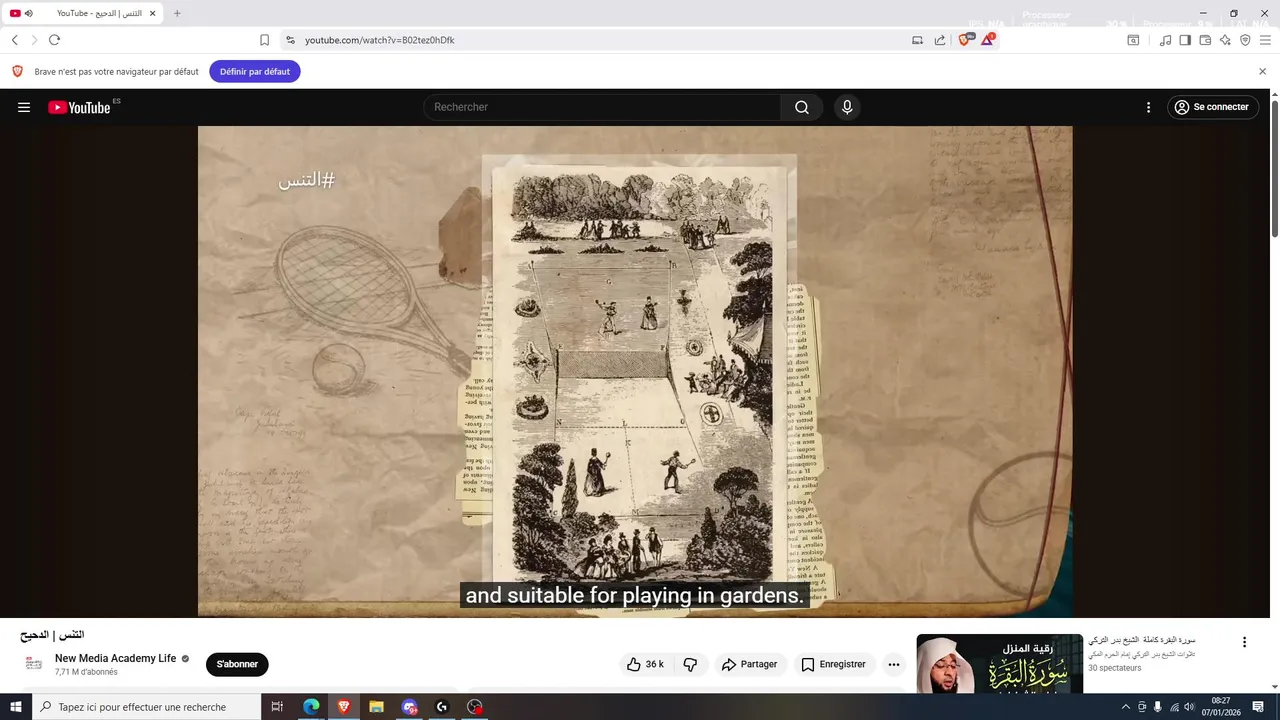Click the dislike thumbs-down button
This screenshot has height=720, width=1280.
(690, 664)
